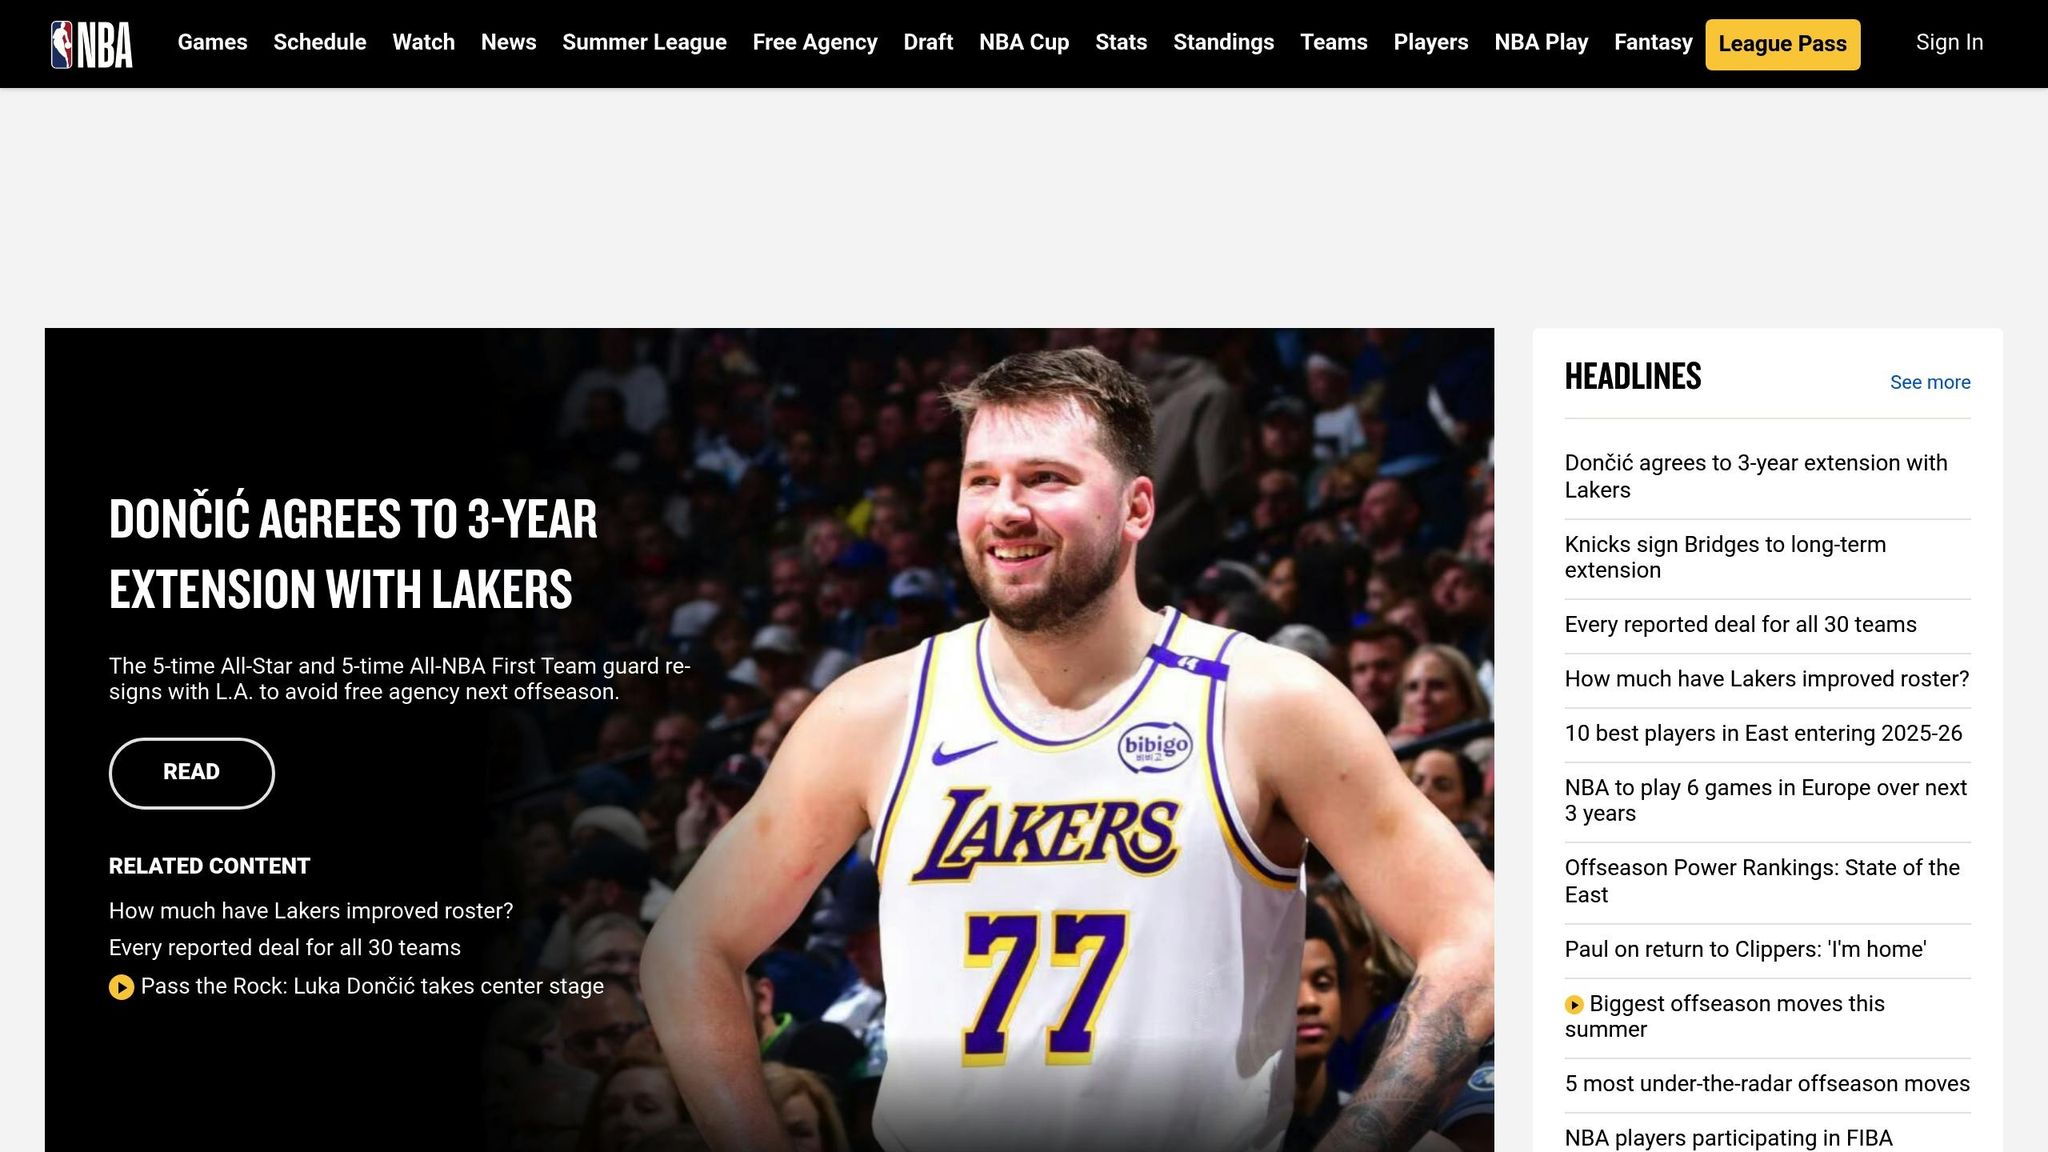The width and height of the screenshot is (2048, 1152).
Task: Click play icon next to Biggest offseason moves
Action: (1574, 1004)
